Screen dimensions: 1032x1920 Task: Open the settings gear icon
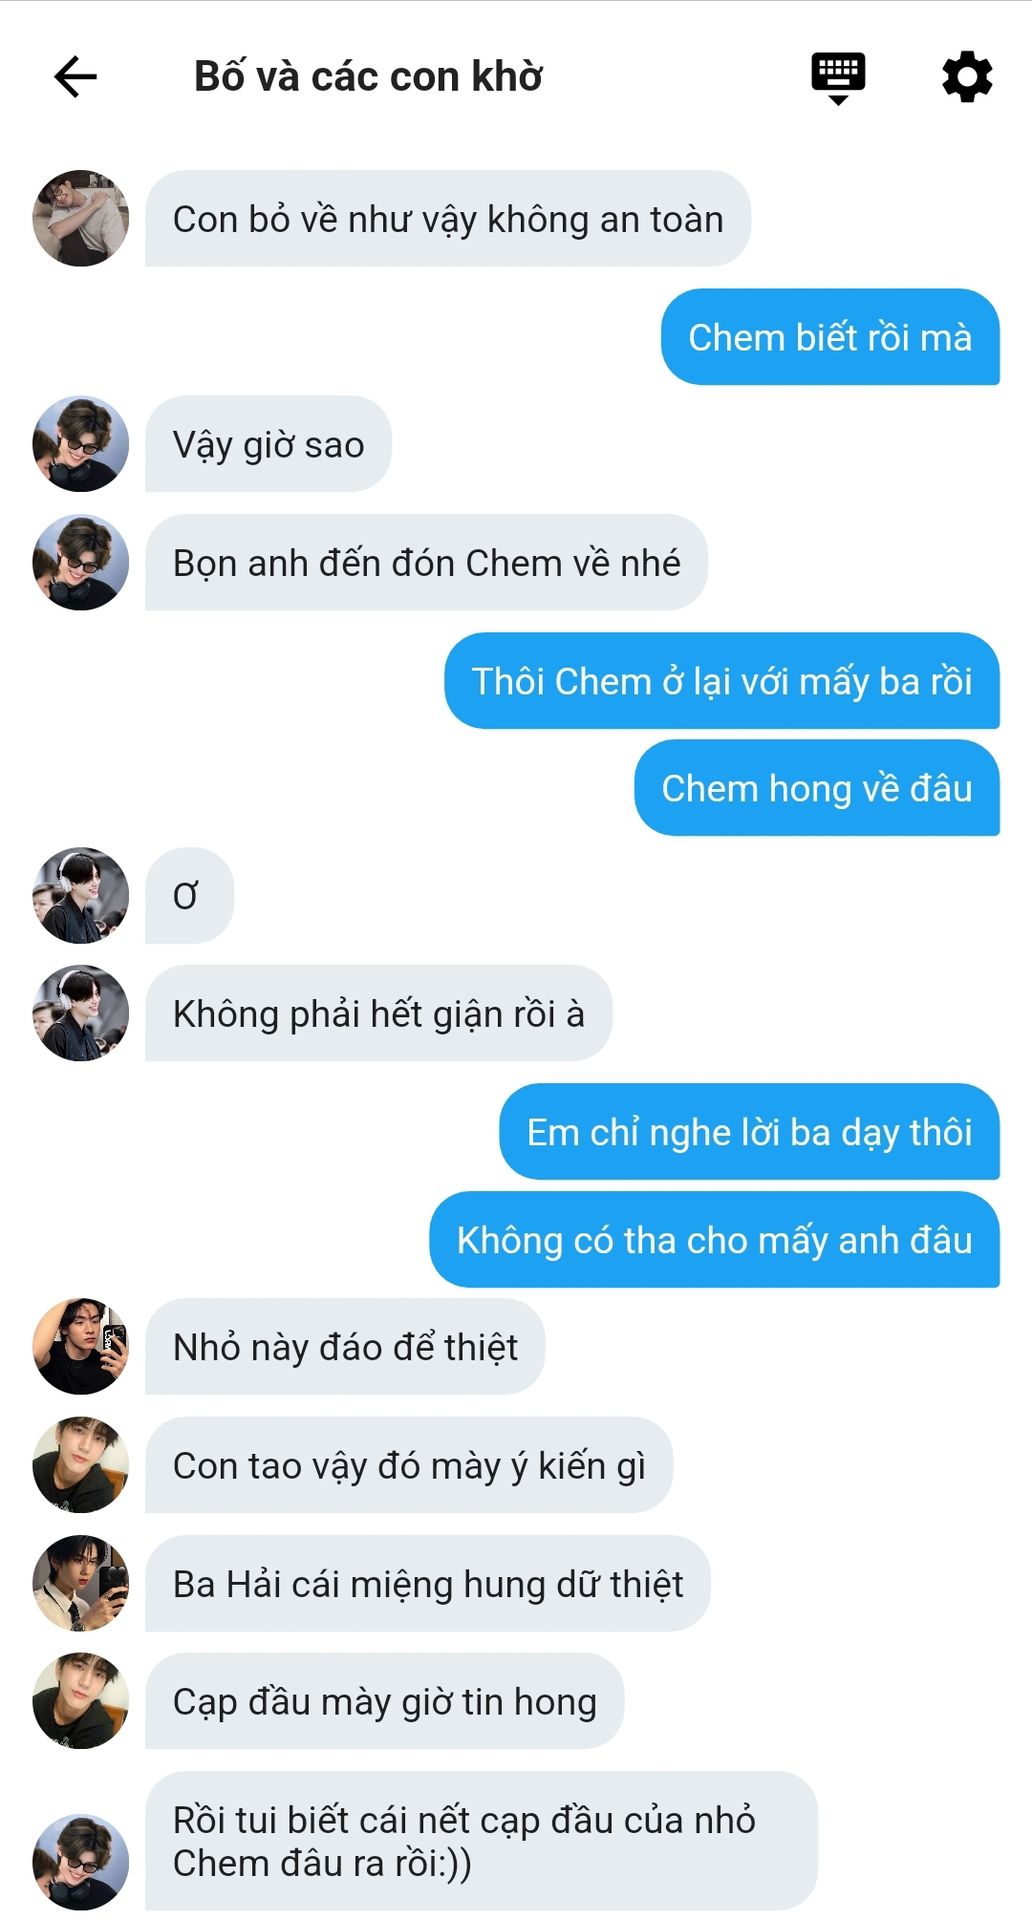click(967, 77)
